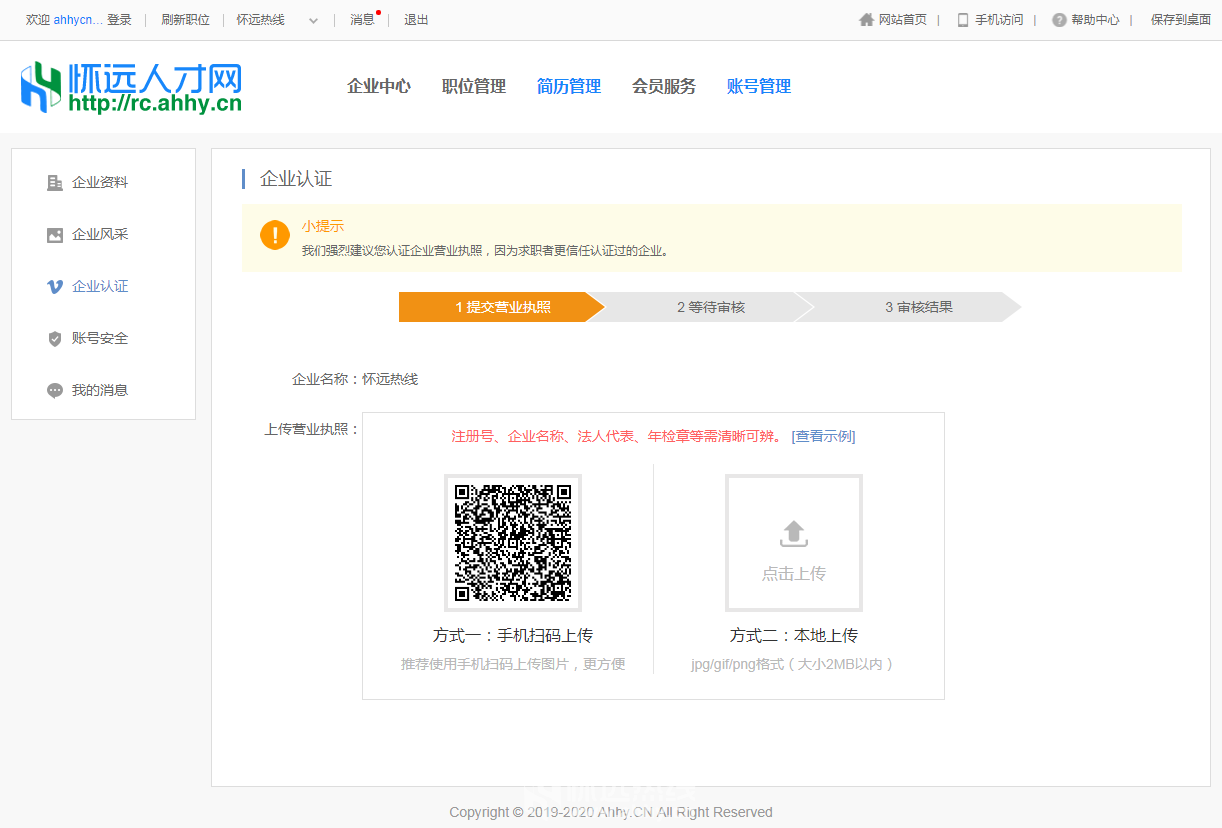The height and width of the screenshot is (828, 1222).
Task: Open the 帮助中心 link
Action: click(1095, 20)
